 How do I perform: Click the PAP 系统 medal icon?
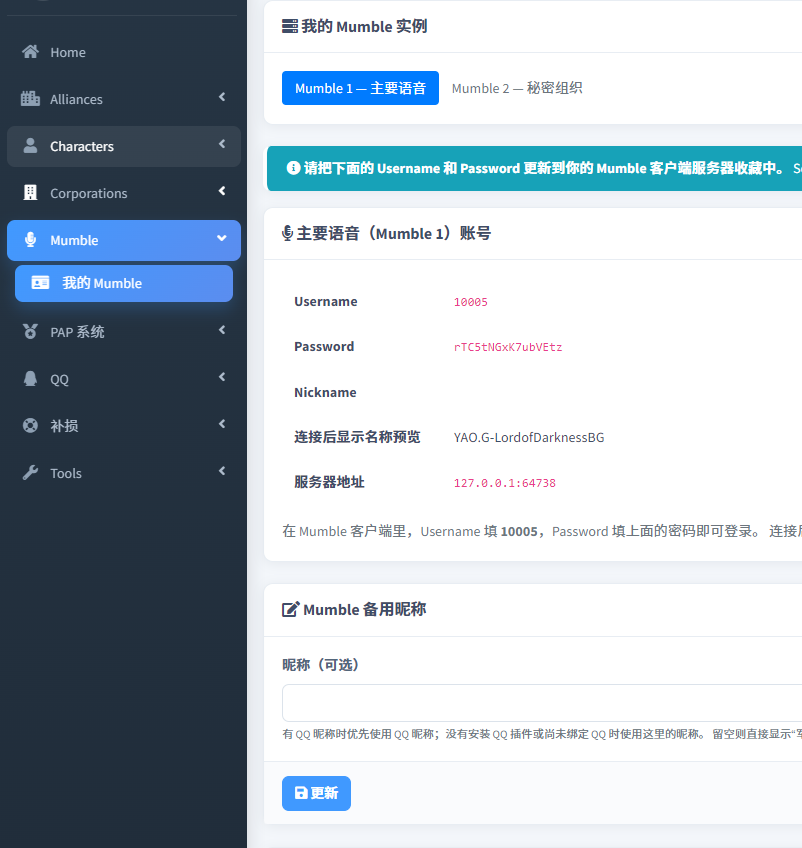pyautogui.click(x=30, y=332)
